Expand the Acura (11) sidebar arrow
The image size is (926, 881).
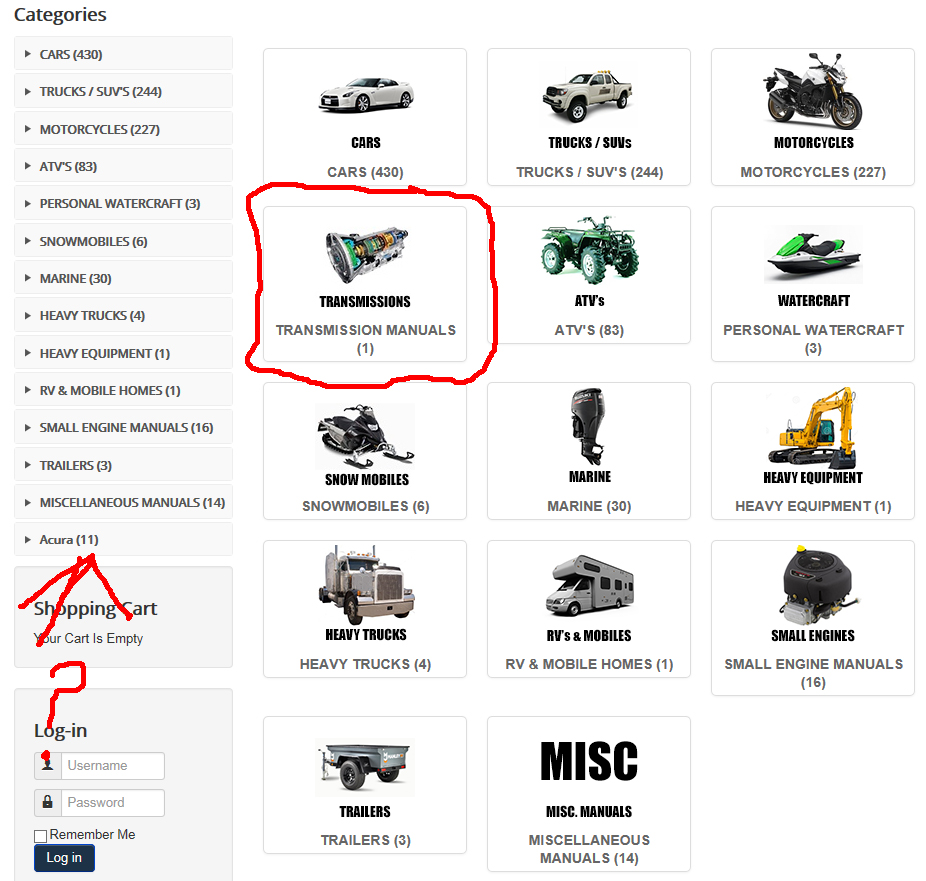(x=27, y=540)
